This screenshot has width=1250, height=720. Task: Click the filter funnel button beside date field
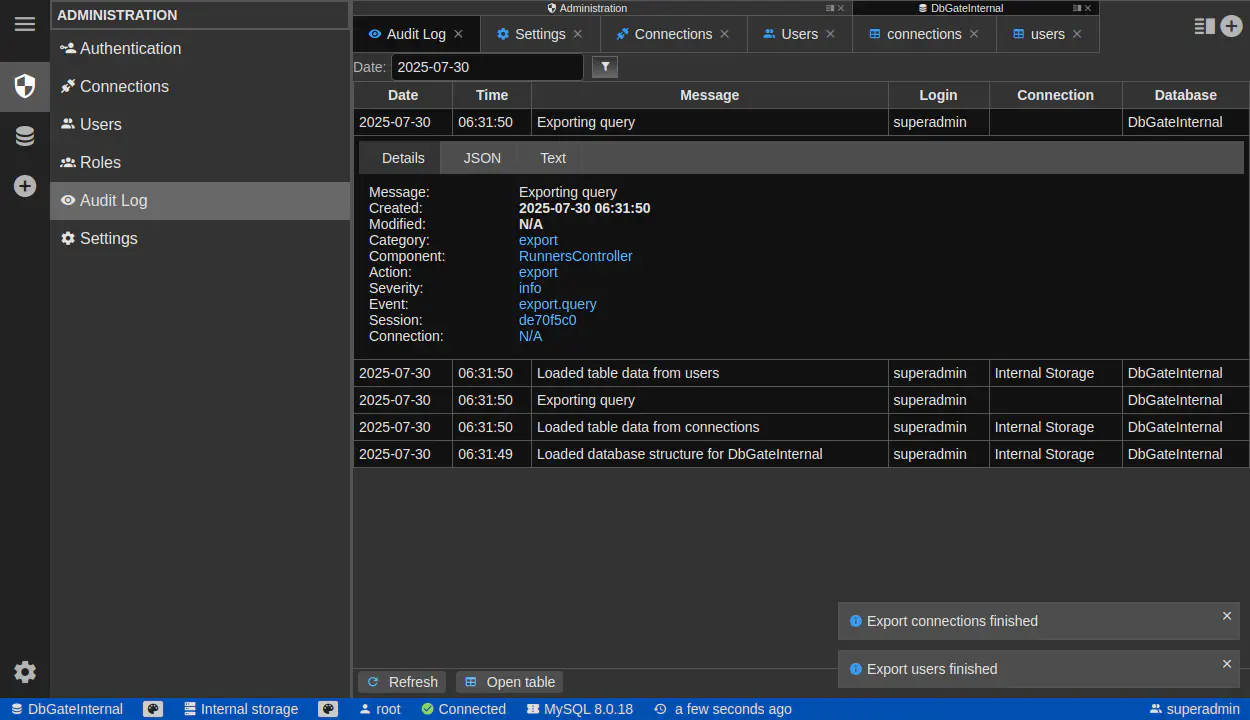pyautogui.click(x=605, y=67)
